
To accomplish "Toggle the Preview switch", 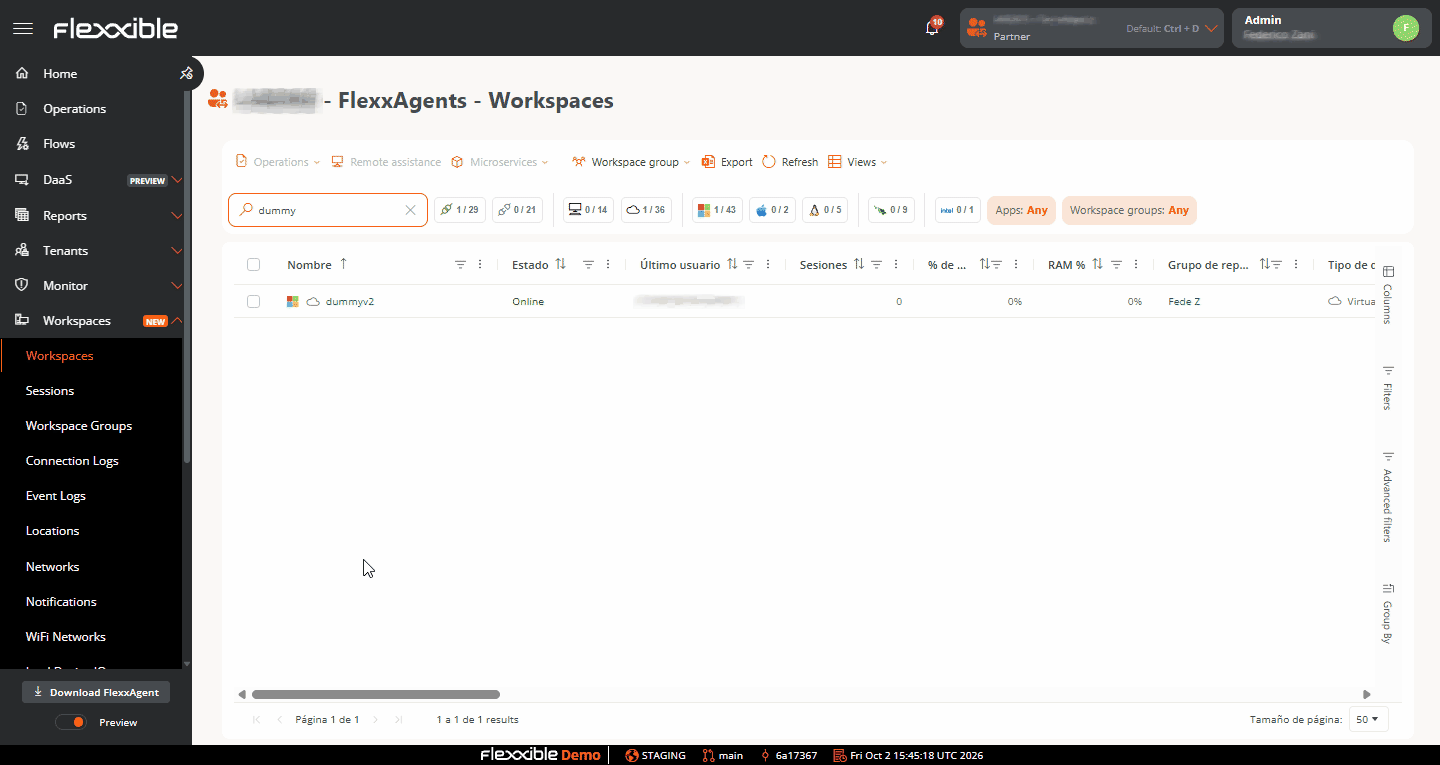I will click(70, 722).
